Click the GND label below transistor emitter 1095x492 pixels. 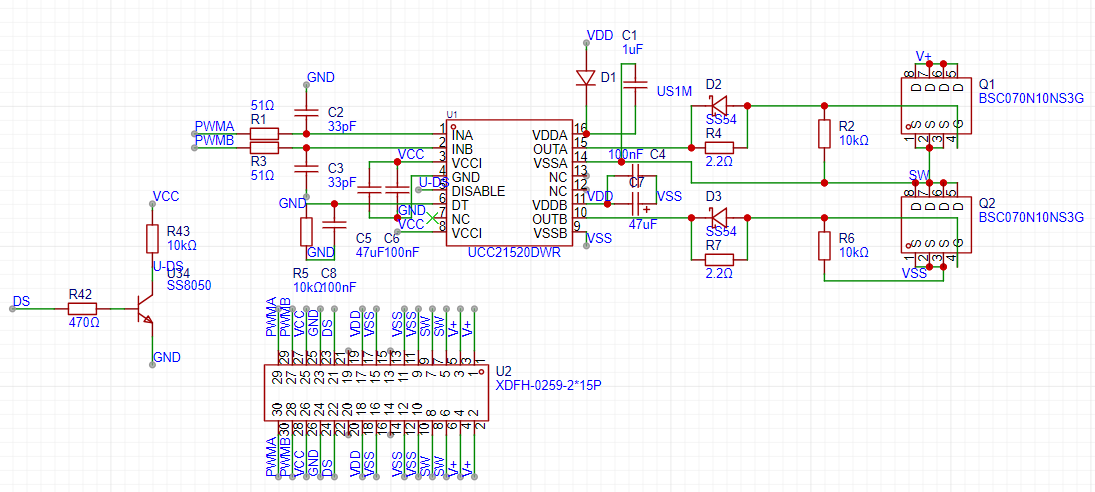(167, 357)
